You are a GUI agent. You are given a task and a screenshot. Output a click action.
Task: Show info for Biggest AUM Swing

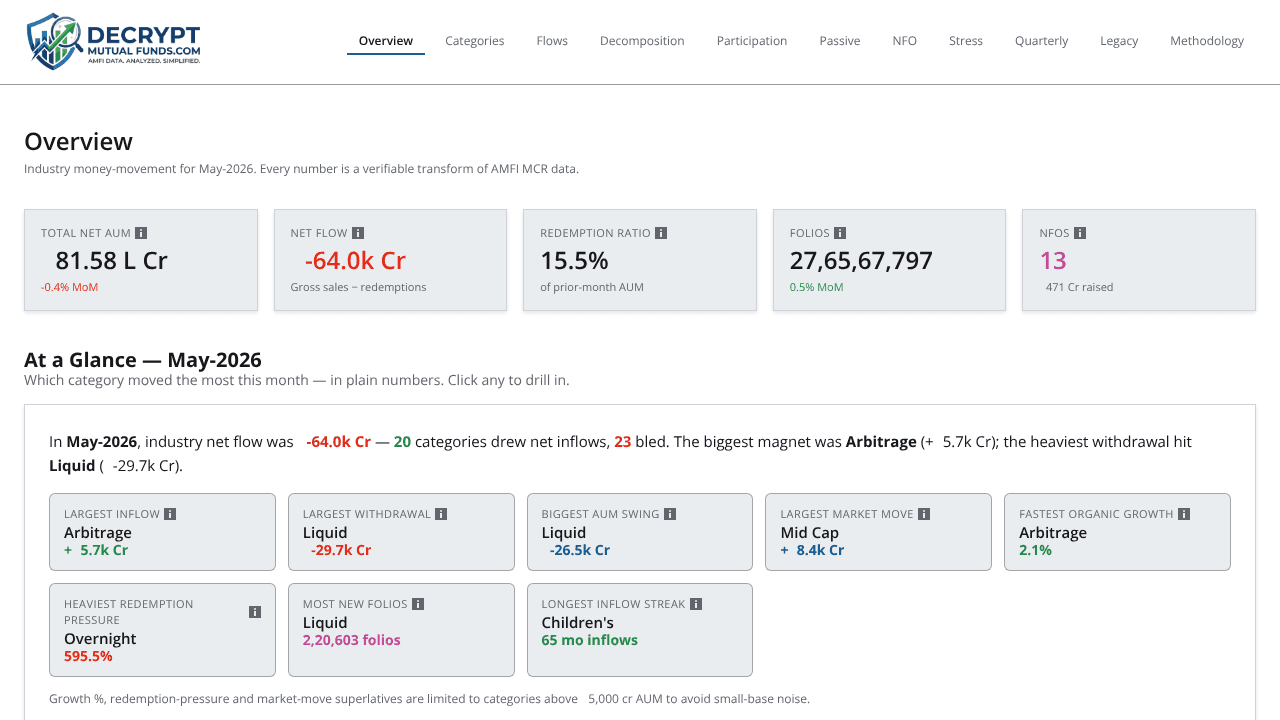tap(670, 514)
